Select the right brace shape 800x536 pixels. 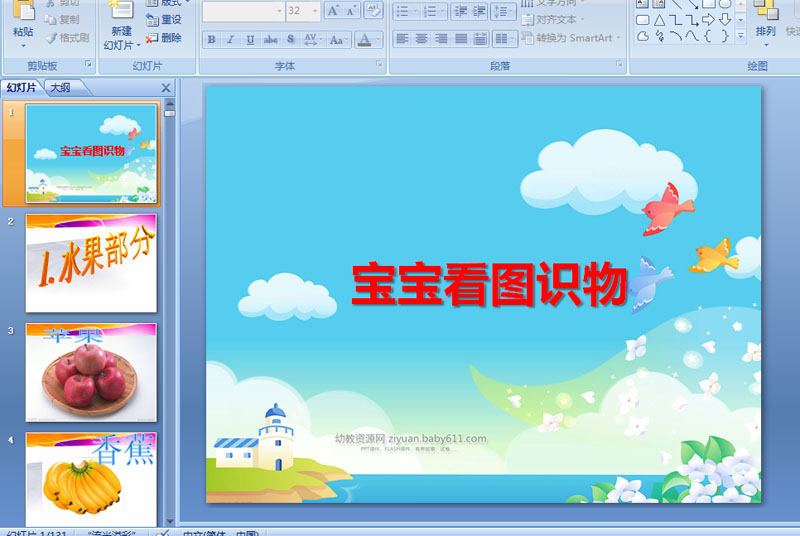[725, 36]
